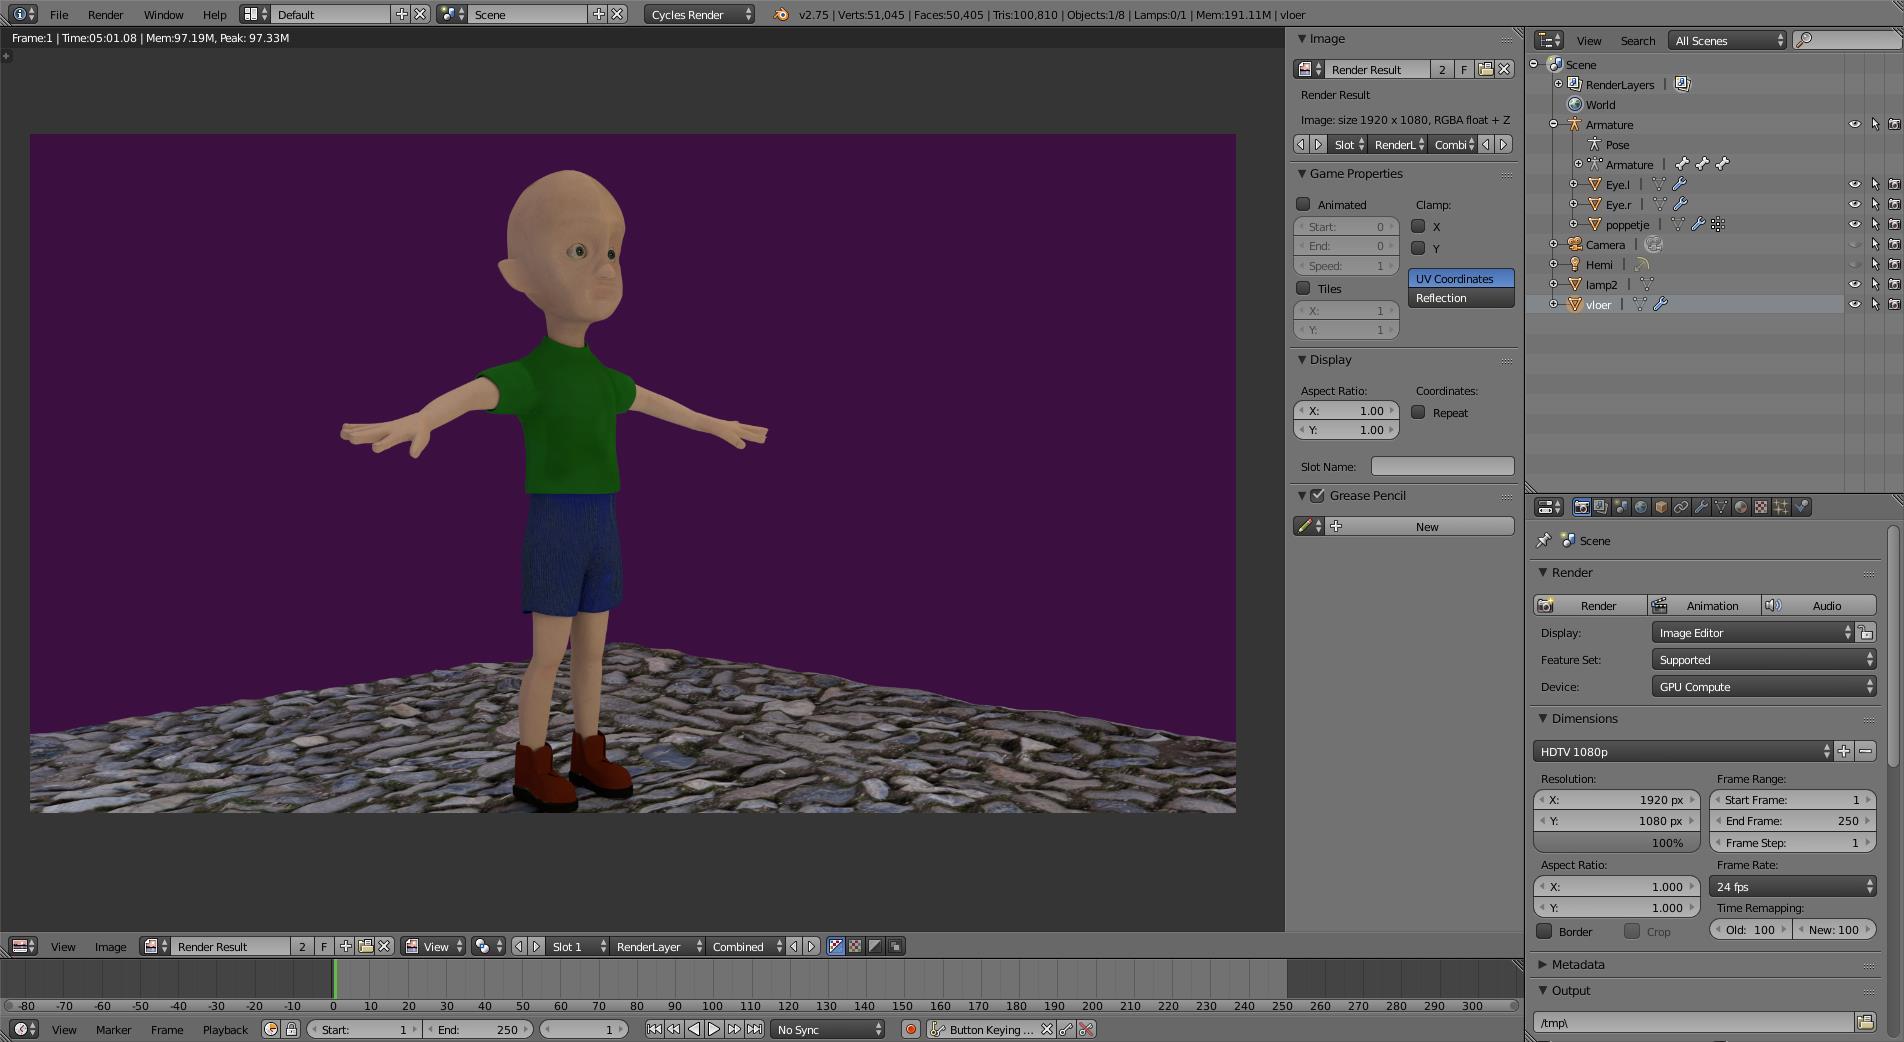The image size is (1904, 1042).
Task: Open the Render menu in top bar
Action: 105,15
